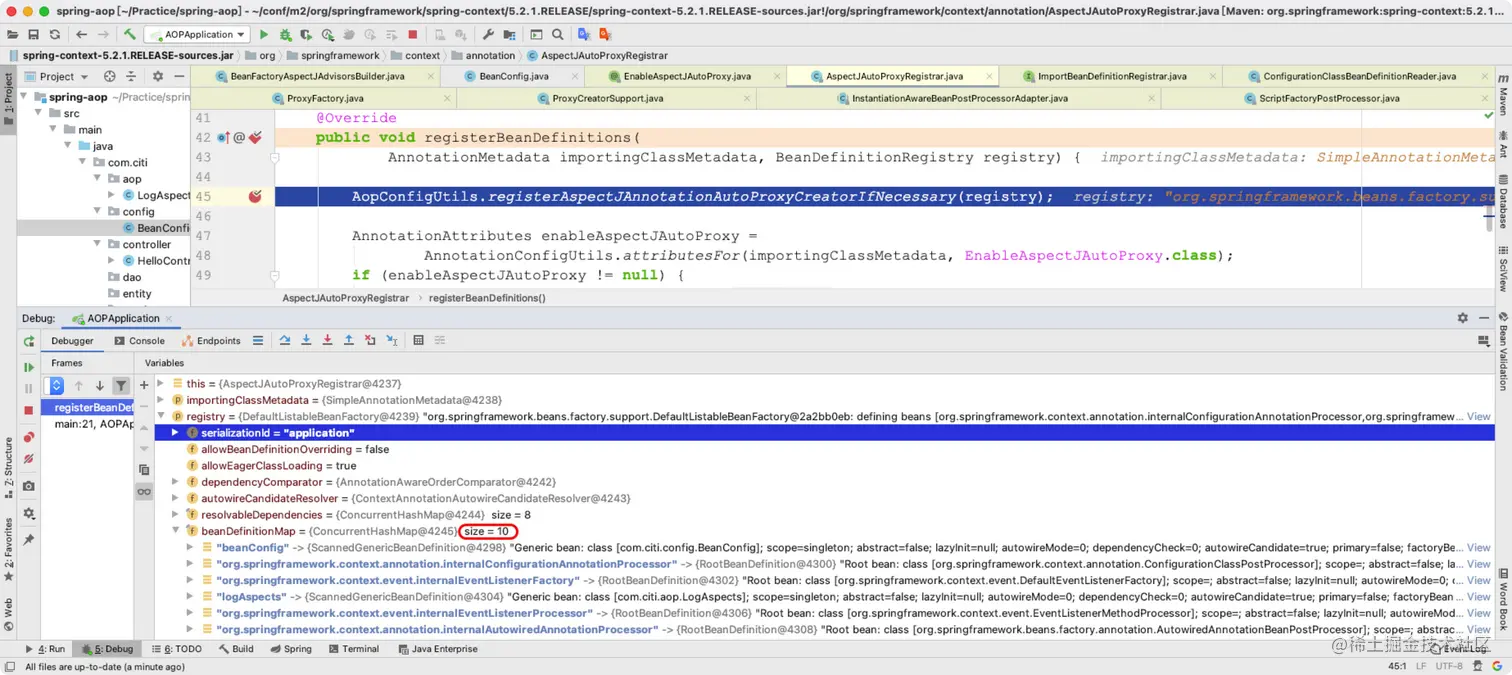Click the blue Translate icon
Viewport: 1512px width, 675px height.
click(584, 34)
